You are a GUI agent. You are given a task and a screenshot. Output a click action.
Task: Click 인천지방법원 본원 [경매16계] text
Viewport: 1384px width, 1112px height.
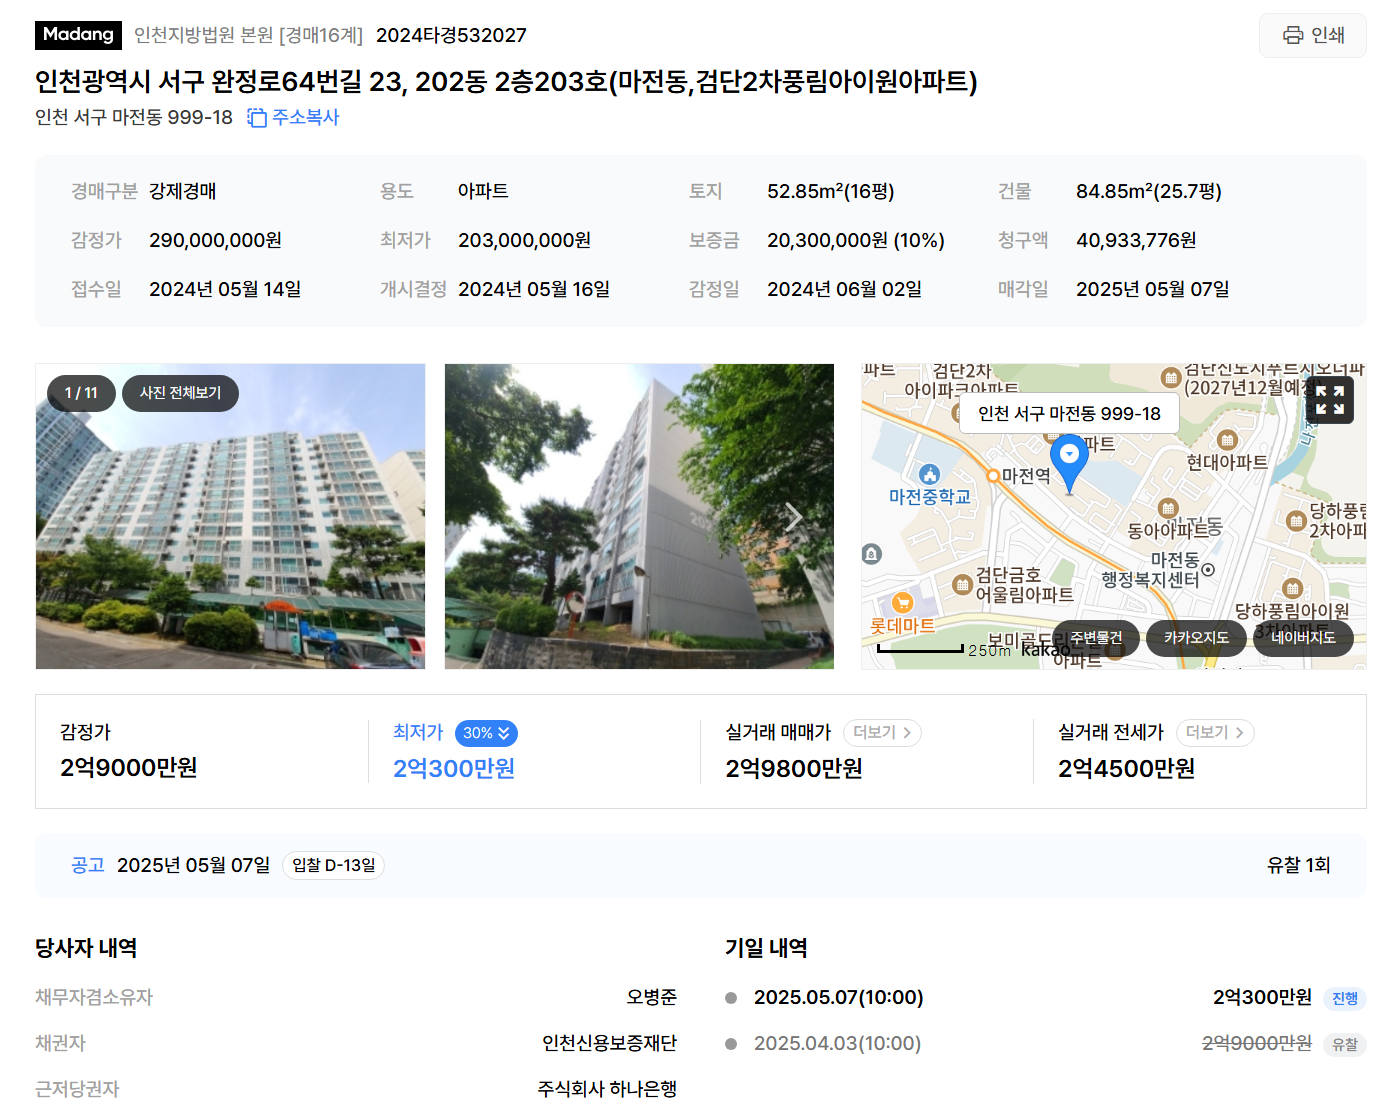[x=248, y=35]
